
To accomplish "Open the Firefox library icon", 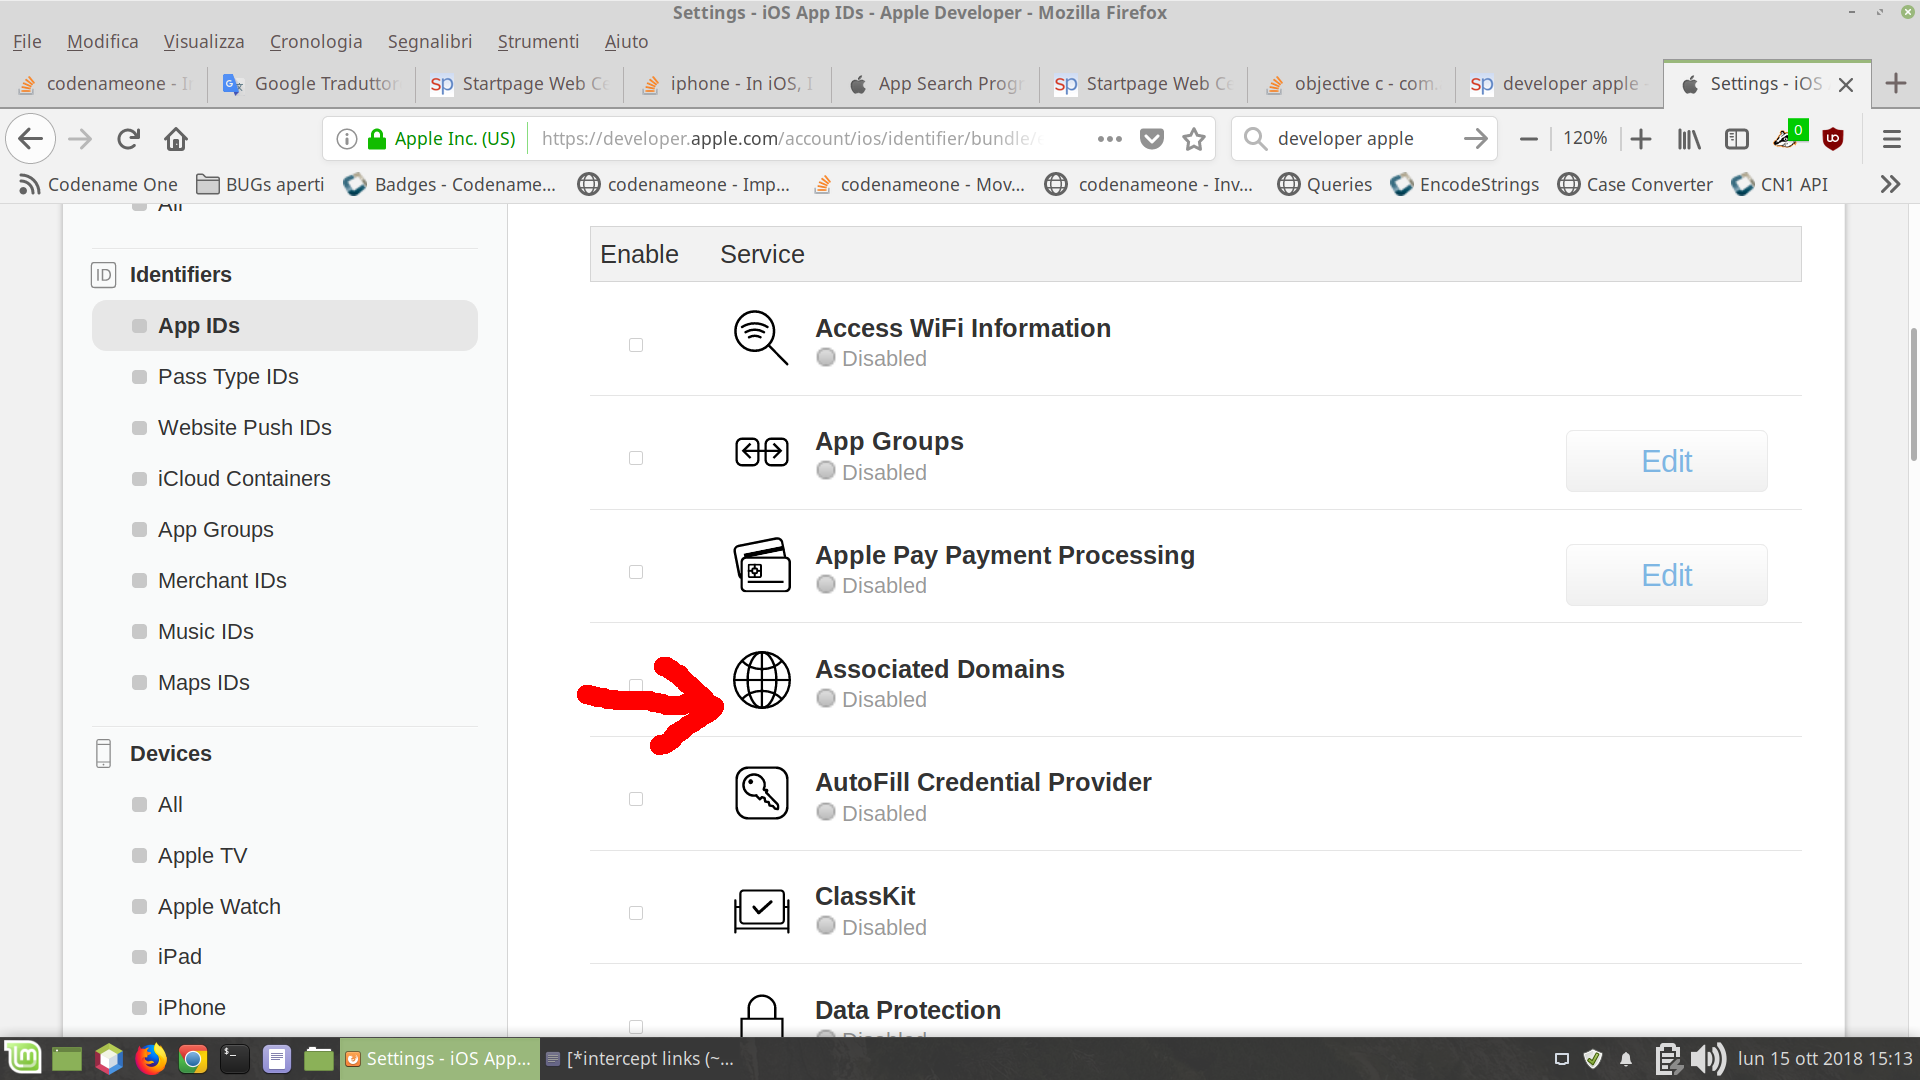I will 1689,139.
